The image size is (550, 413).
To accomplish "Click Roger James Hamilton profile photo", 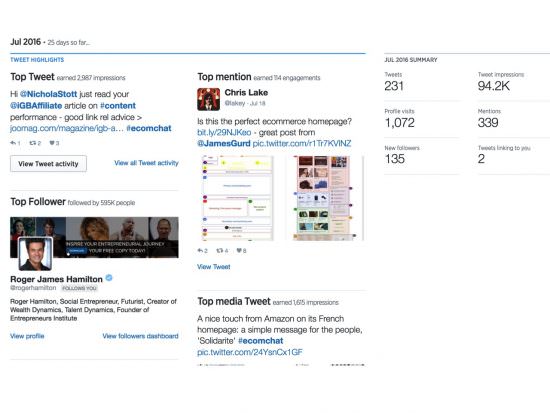I will tap(35, 254).
